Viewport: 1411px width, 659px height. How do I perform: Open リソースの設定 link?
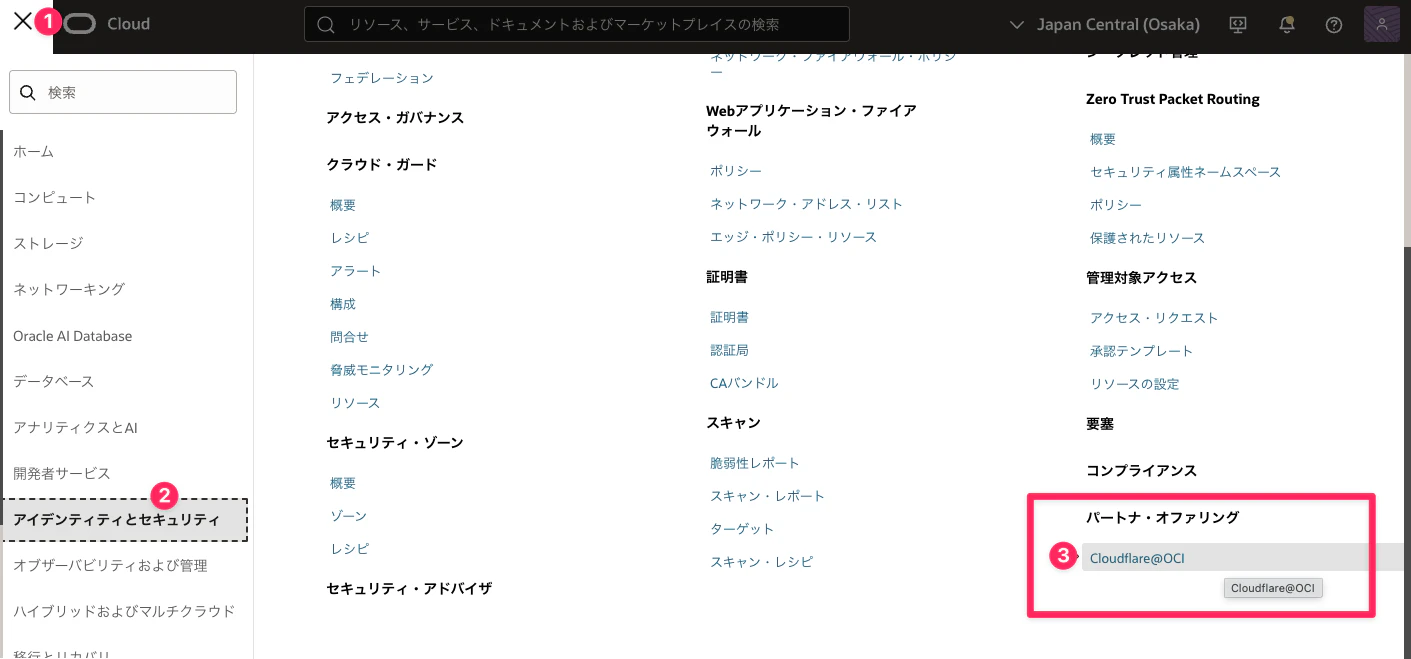[x=1135, y=384]
